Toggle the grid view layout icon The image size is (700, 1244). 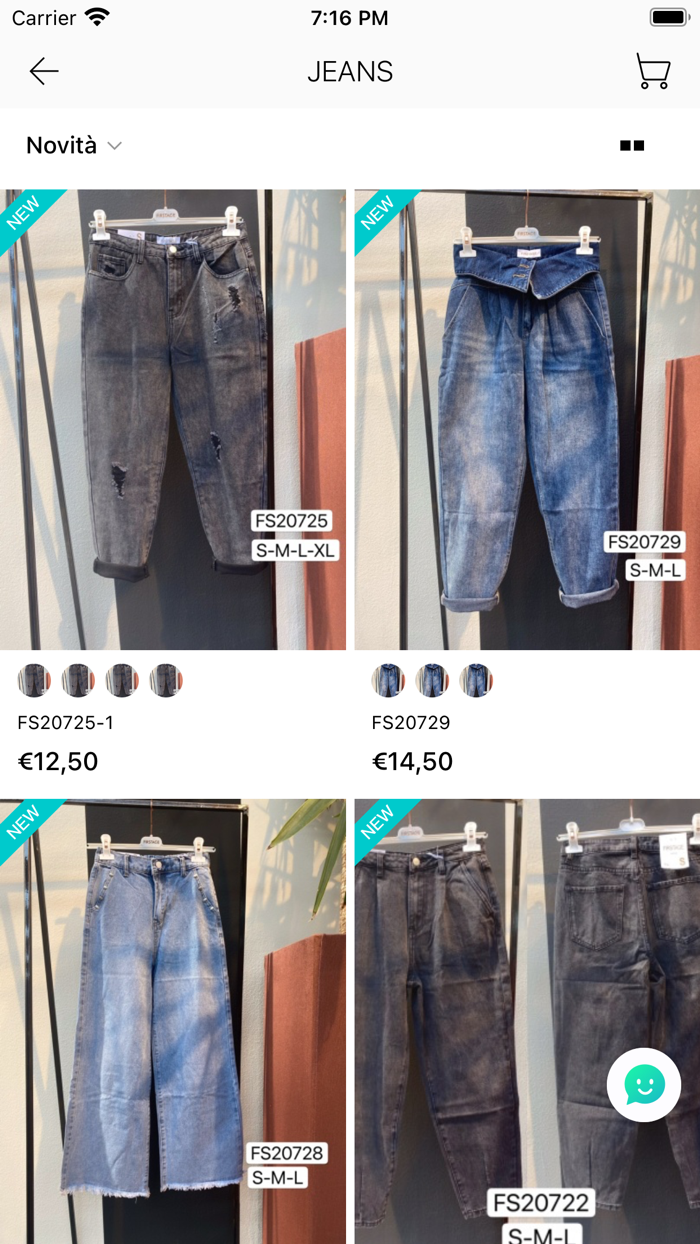pos(632,145)
